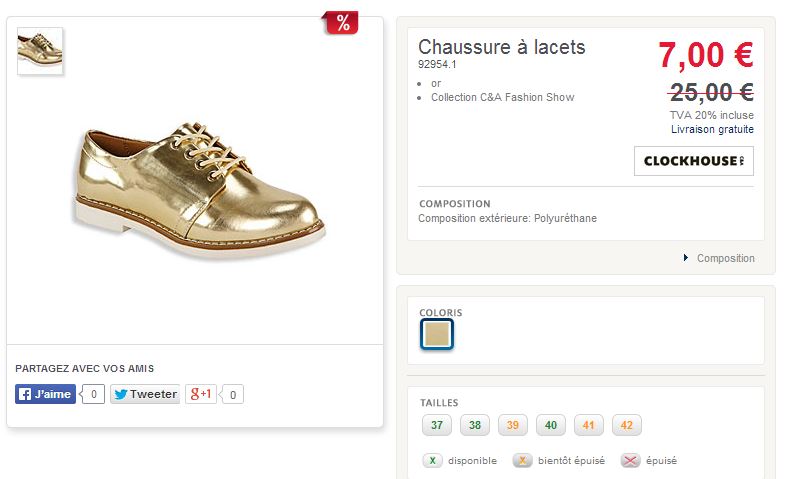This screenshot has height=479, width=797.
Task: Click the red percent discount badge
Action: click(x=342, y=24)
